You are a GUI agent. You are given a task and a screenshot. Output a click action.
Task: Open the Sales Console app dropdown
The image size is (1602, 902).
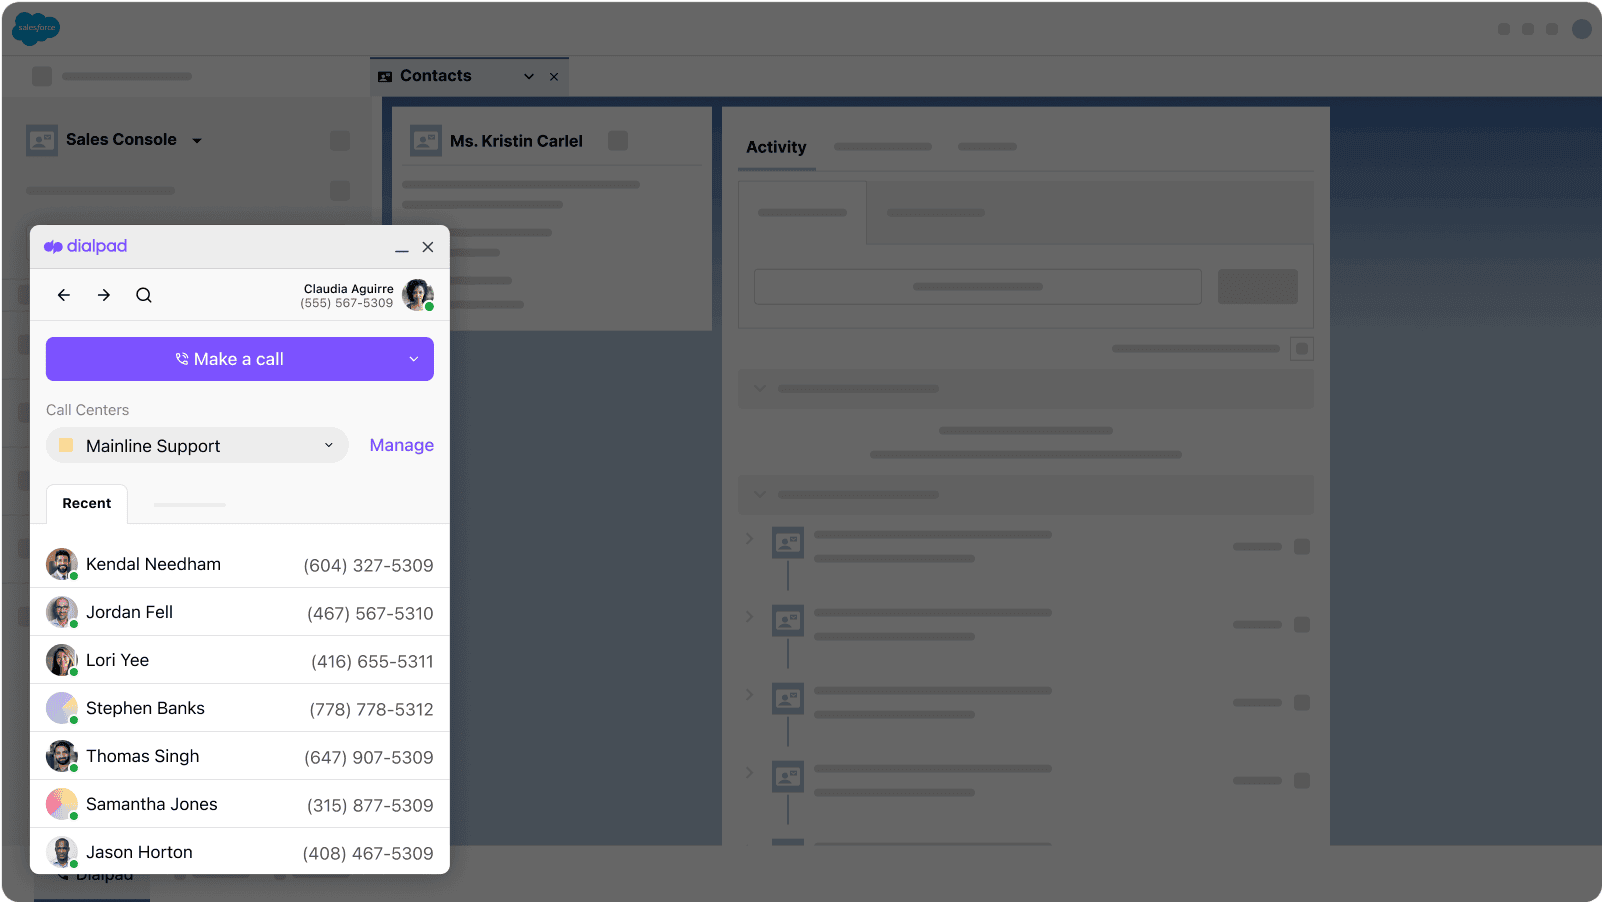(x=198, y=140)
